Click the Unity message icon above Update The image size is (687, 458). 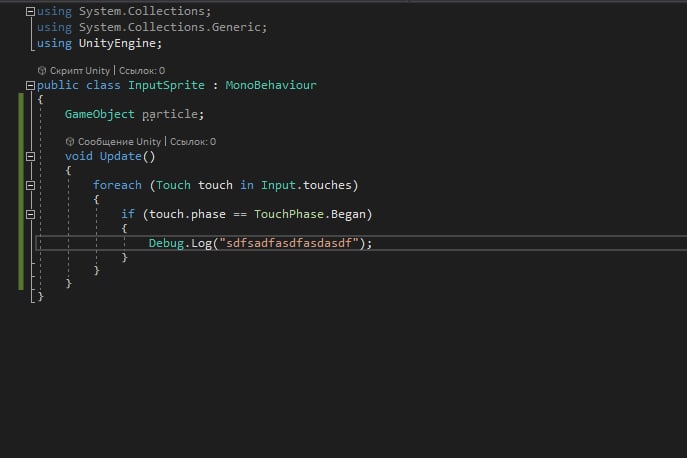pos(70,141)
